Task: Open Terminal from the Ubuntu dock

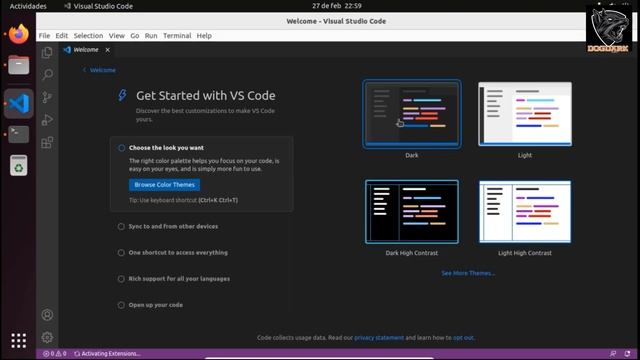Action: 19,134
